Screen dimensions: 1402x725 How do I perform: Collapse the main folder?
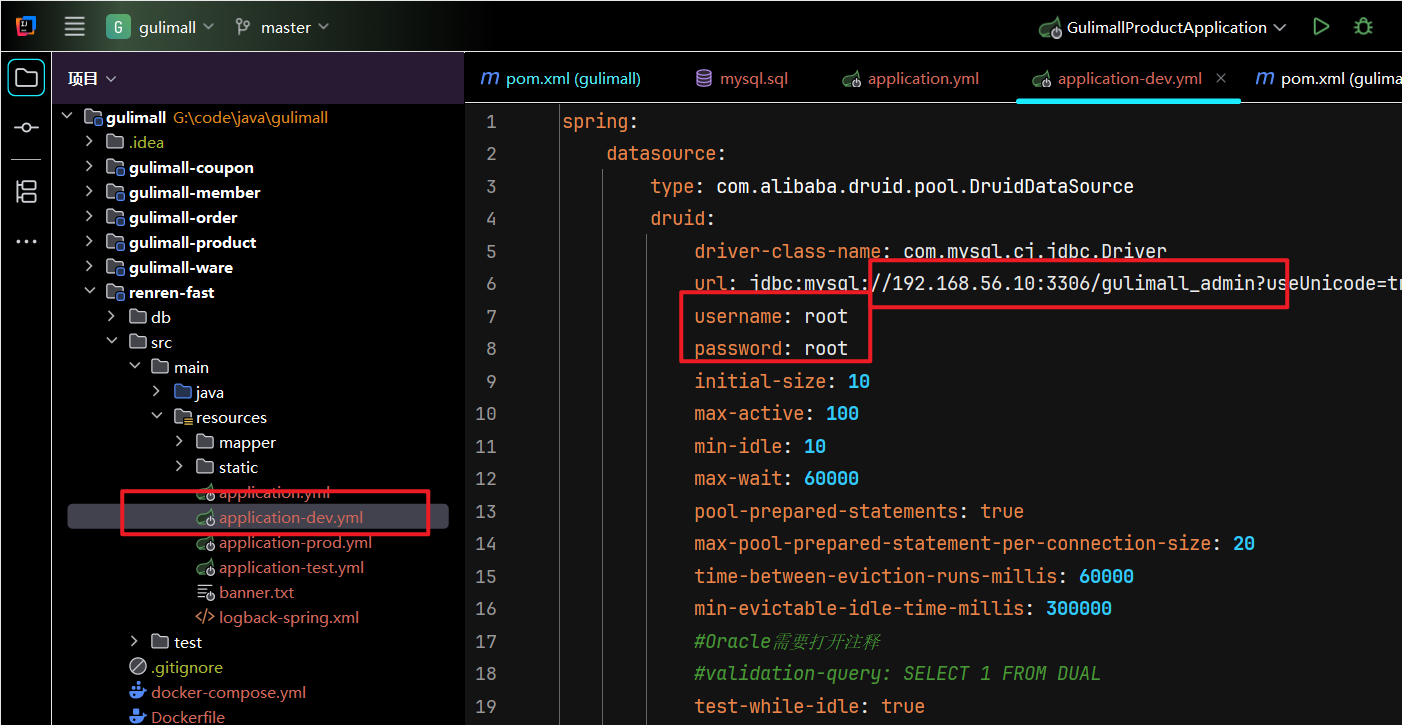coord(135,367)
